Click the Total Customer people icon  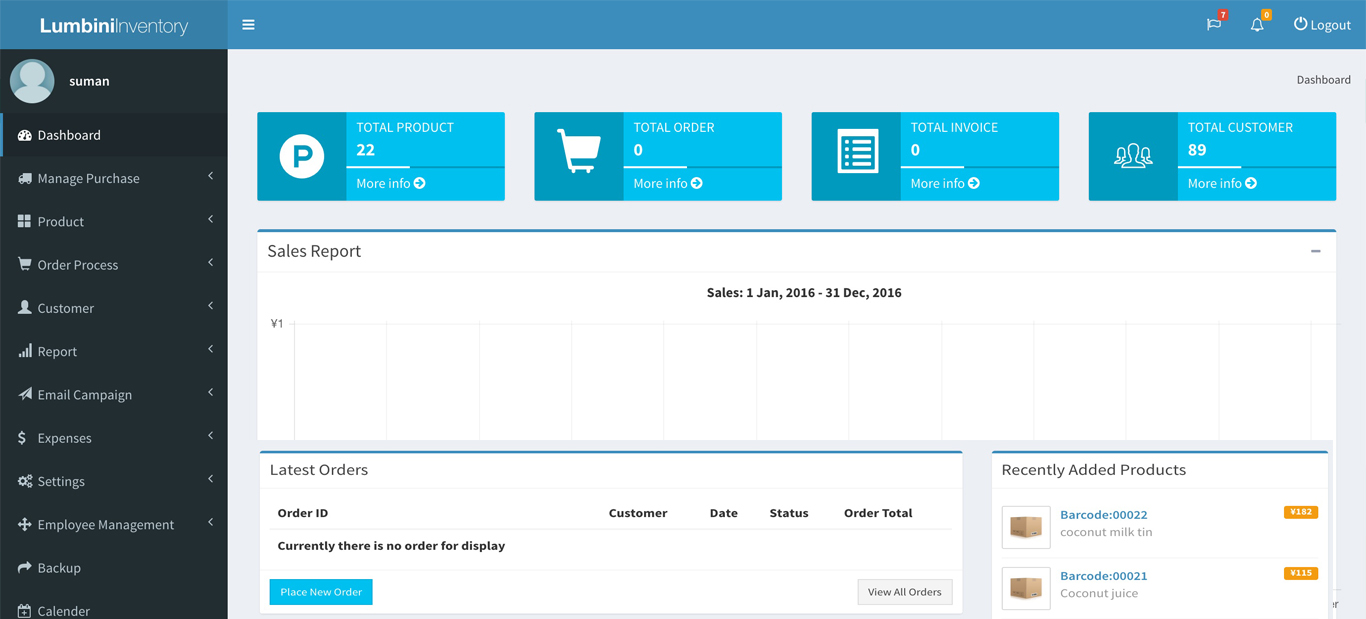(1133, 156)
